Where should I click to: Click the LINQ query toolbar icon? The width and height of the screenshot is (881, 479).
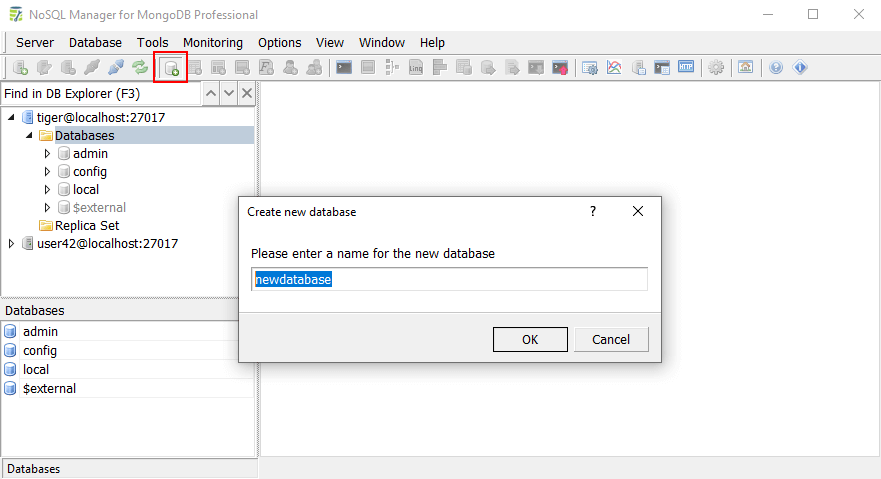[x=415, y=68]
